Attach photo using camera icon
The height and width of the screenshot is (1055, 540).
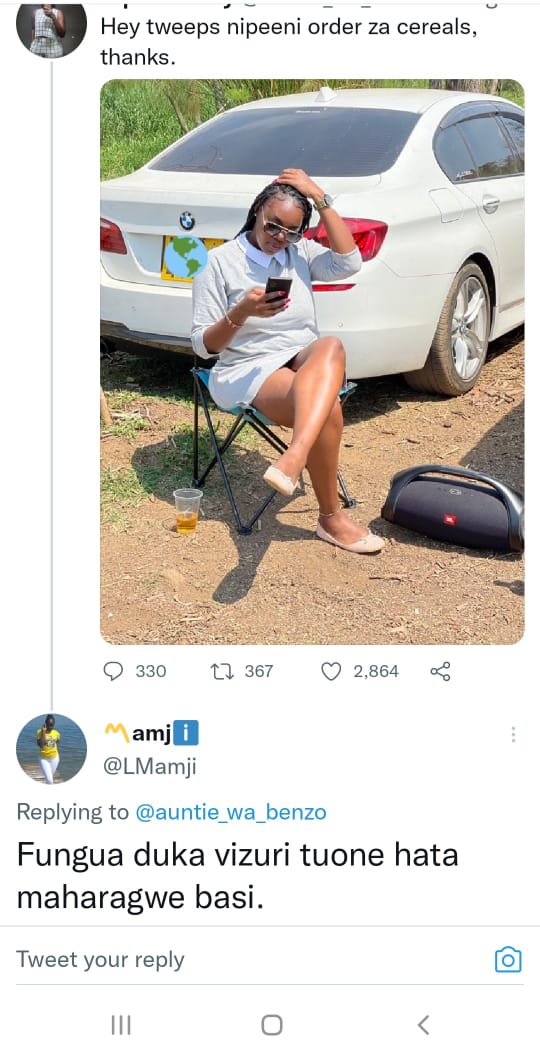[508, 959]
